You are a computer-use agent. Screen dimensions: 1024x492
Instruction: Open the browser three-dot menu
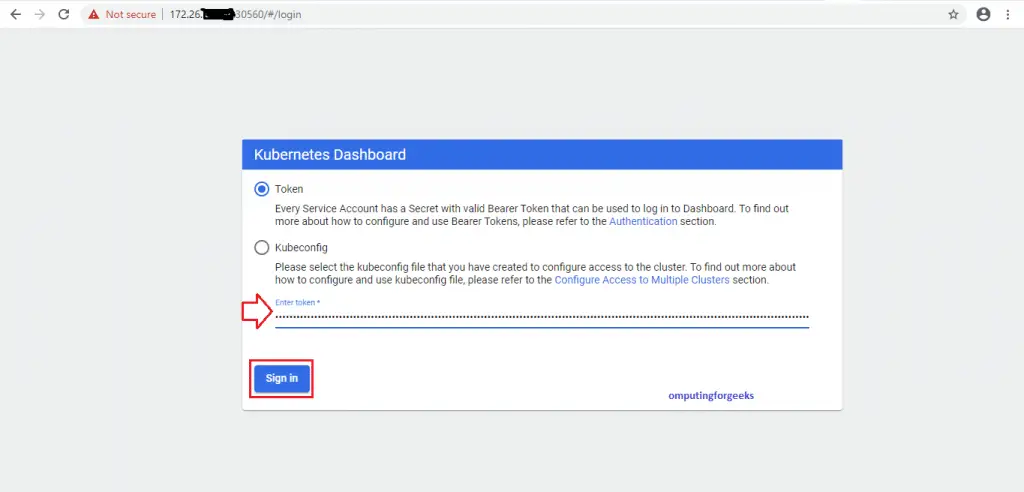coord(1008,14)
